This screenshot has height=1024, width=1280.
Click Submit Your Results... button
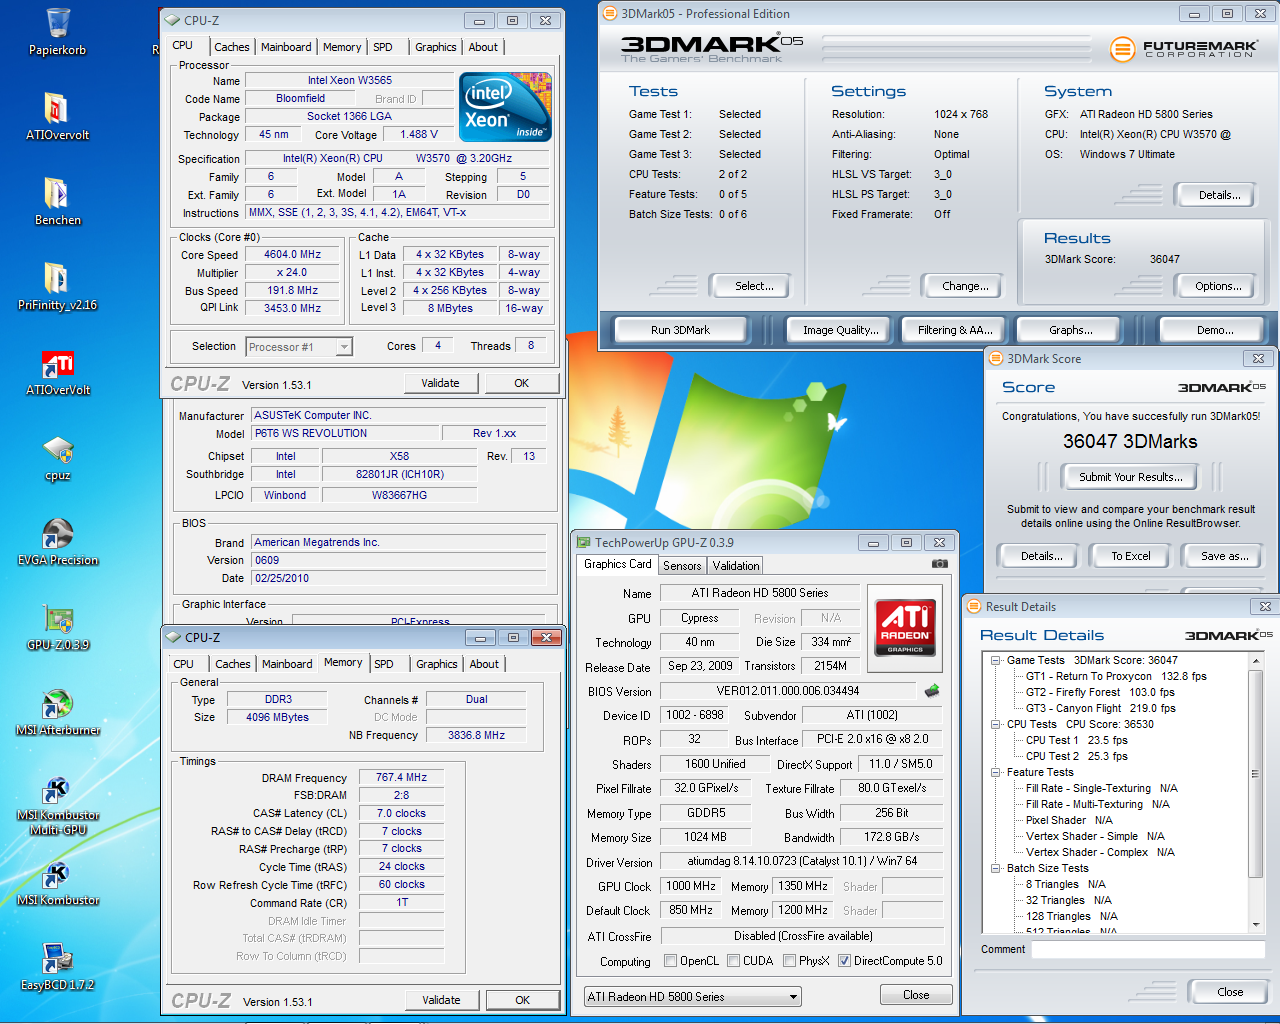point(1130,477)
